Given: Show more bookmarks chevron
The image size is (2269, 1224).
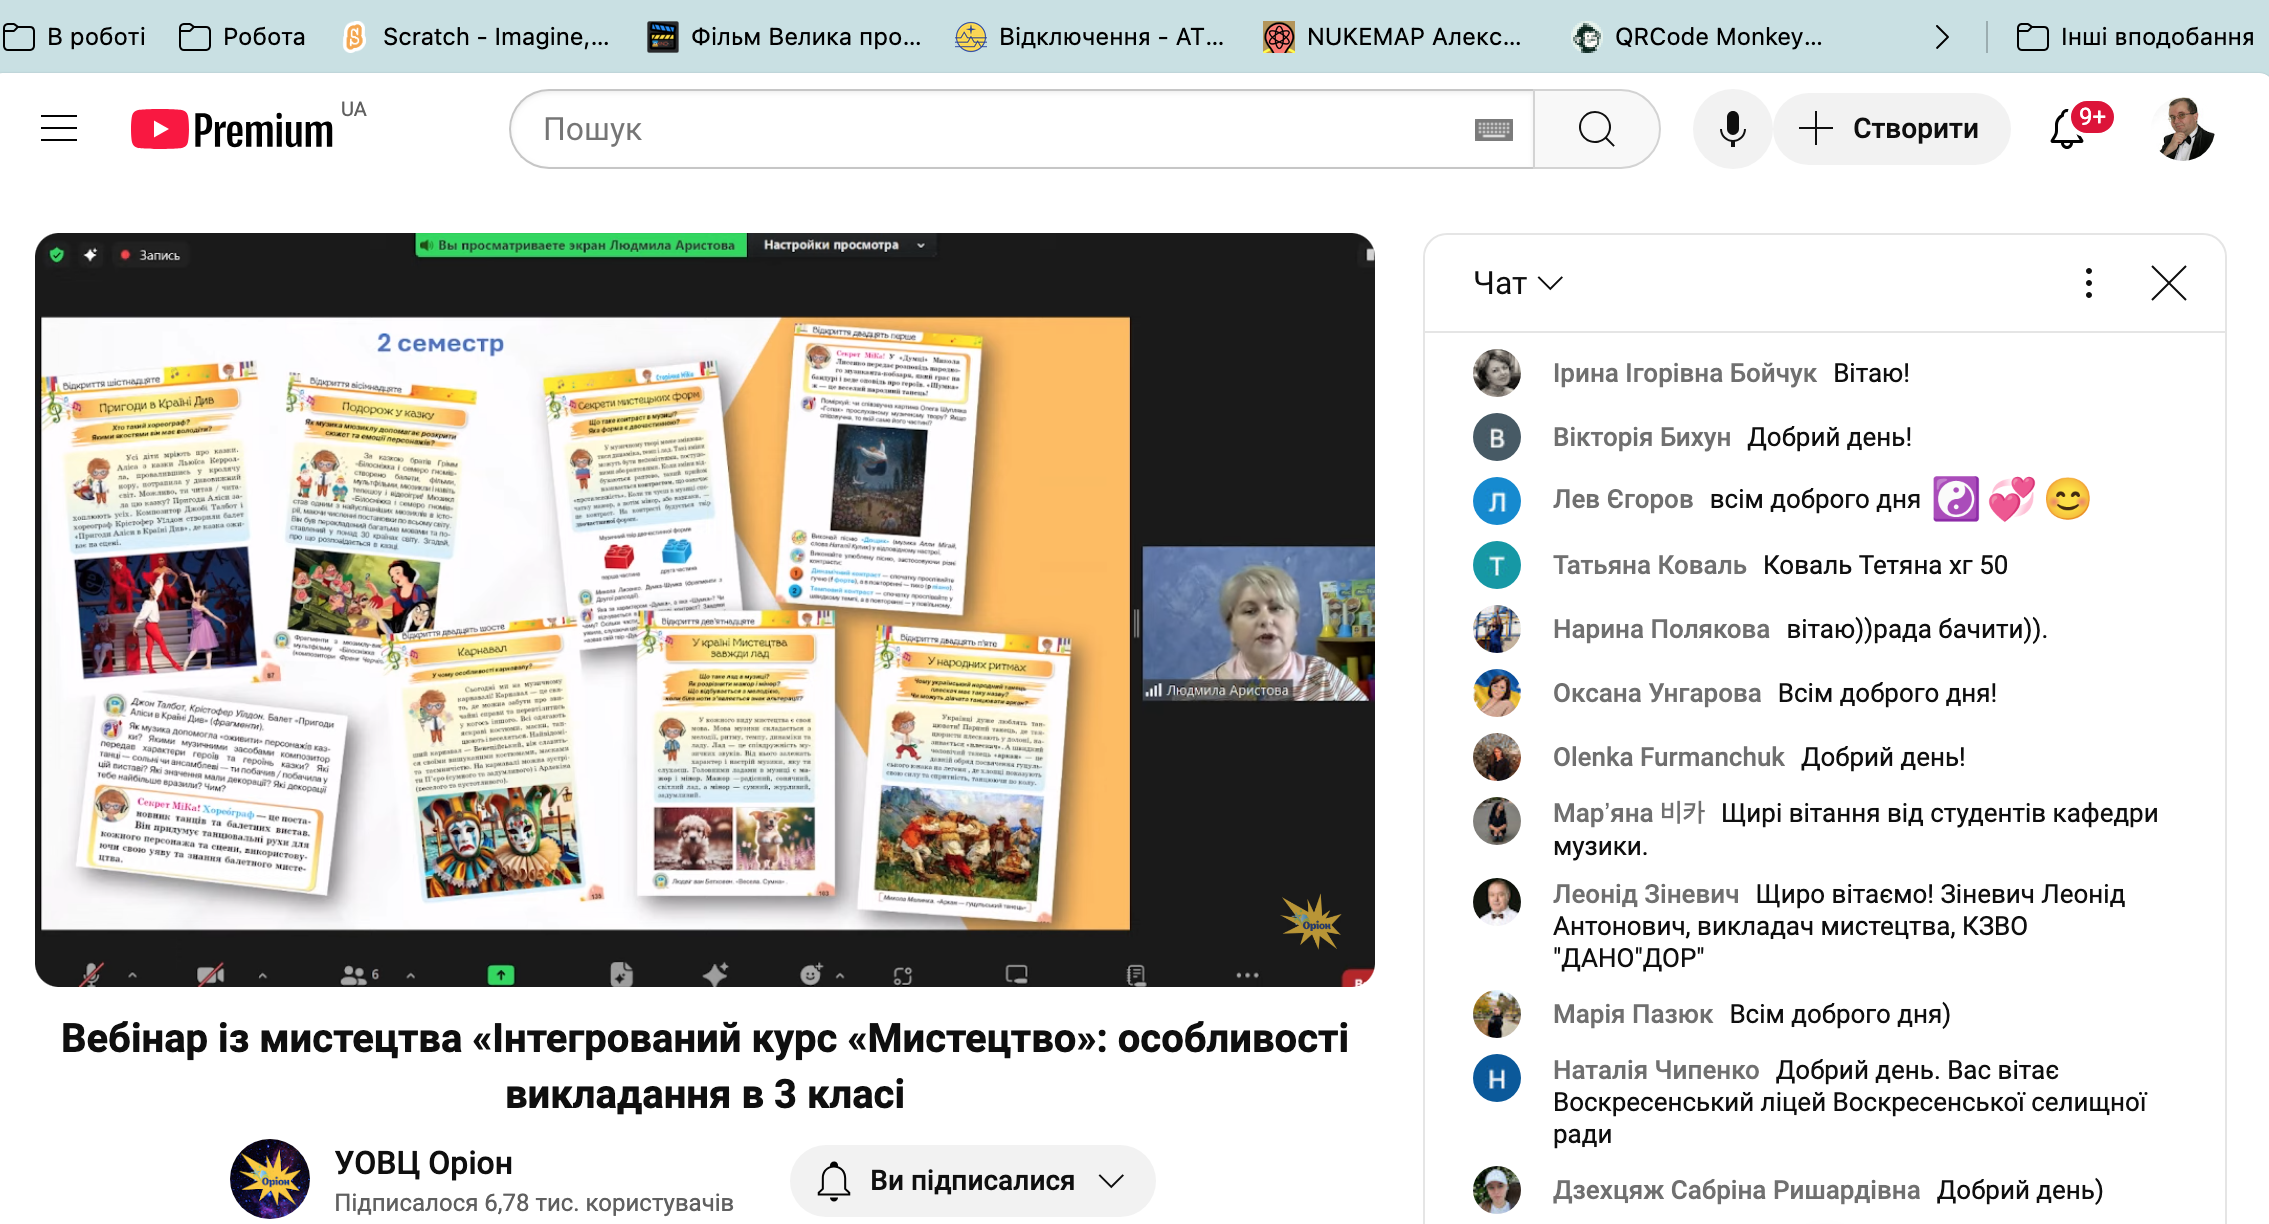Looking at the screenshot, I should pyautogui.click(x=1942, y=37).
